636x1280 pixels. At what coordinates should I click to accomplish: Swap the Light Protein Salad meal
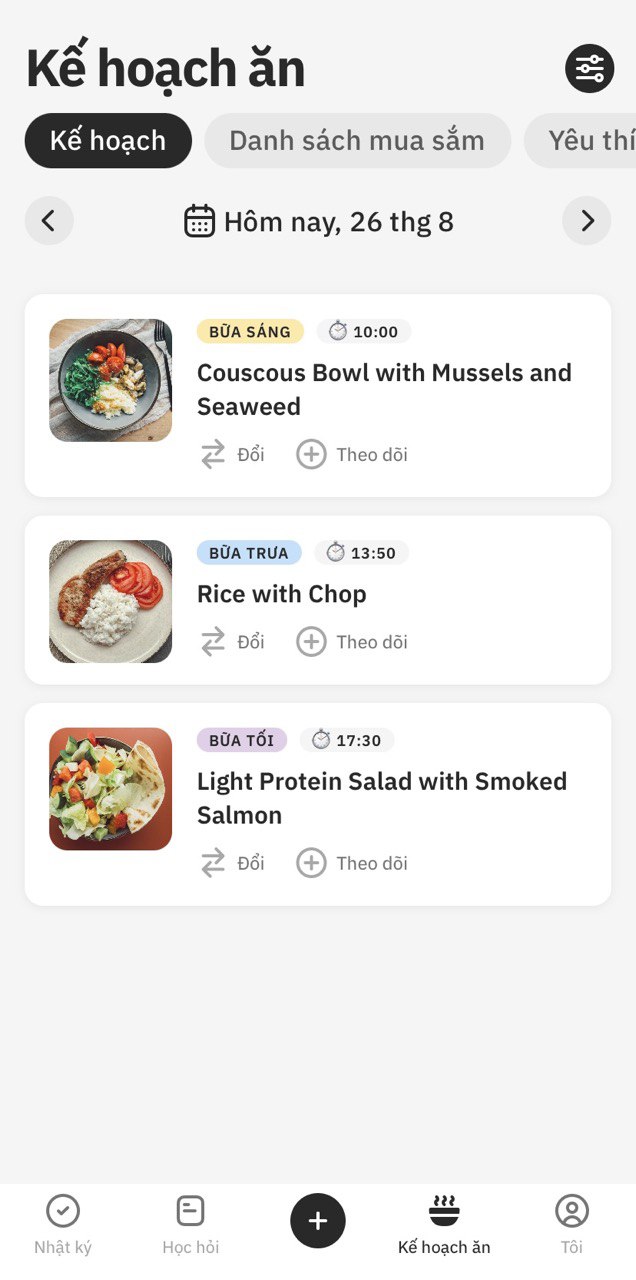(x=232, y=863)
